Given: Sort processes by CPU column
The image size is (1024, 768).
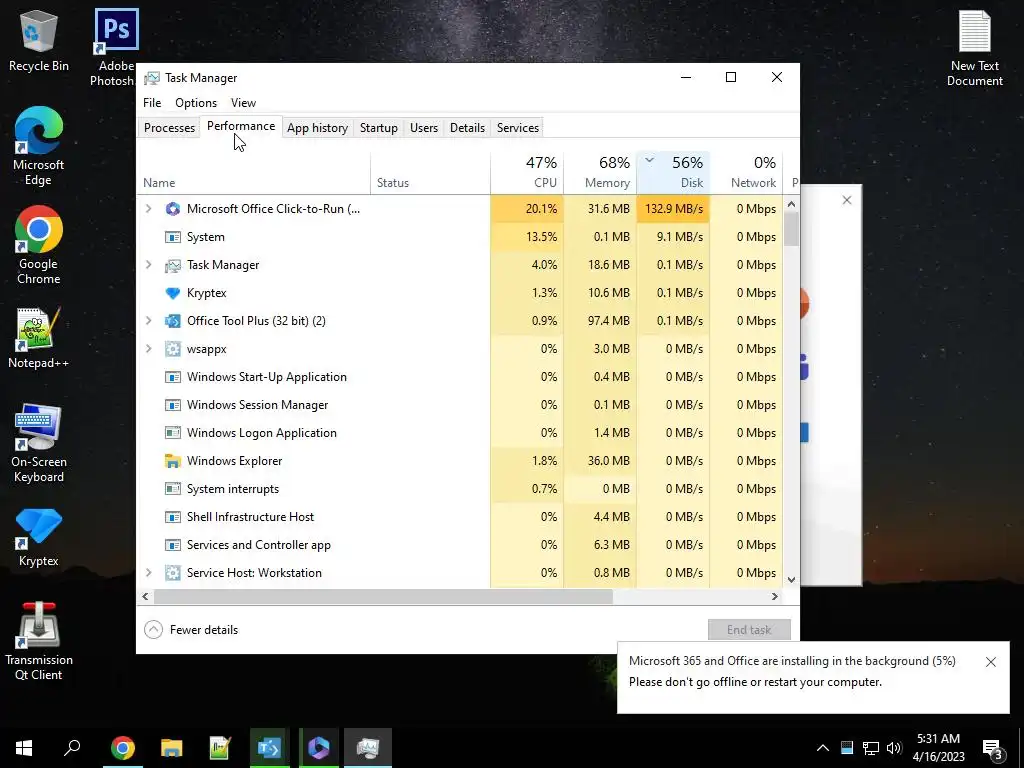Looking at the screenshot, I should pyautogui.click(x=527, y=173).
